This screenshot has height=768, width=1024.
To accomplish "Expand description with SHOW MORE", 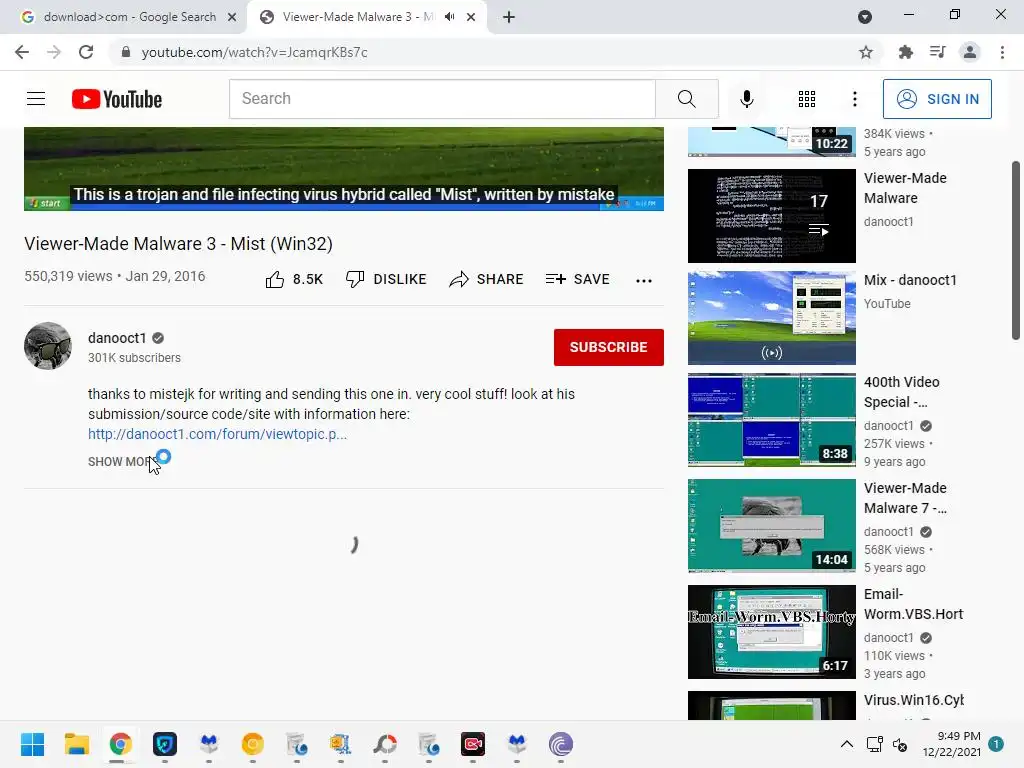I will [x=122, y=462].
